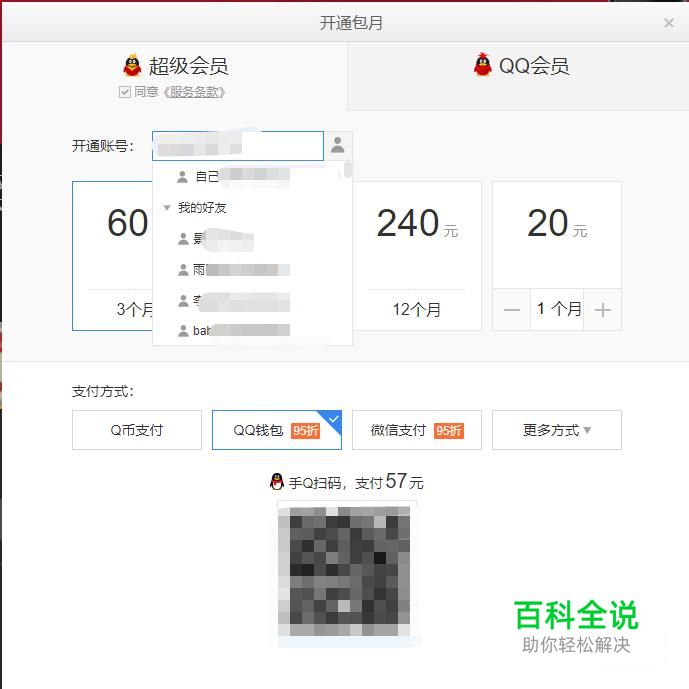This screenshot has width=689, height=689.
Task: Select the 20元 custom month plan
Action: tap(557, 235)
